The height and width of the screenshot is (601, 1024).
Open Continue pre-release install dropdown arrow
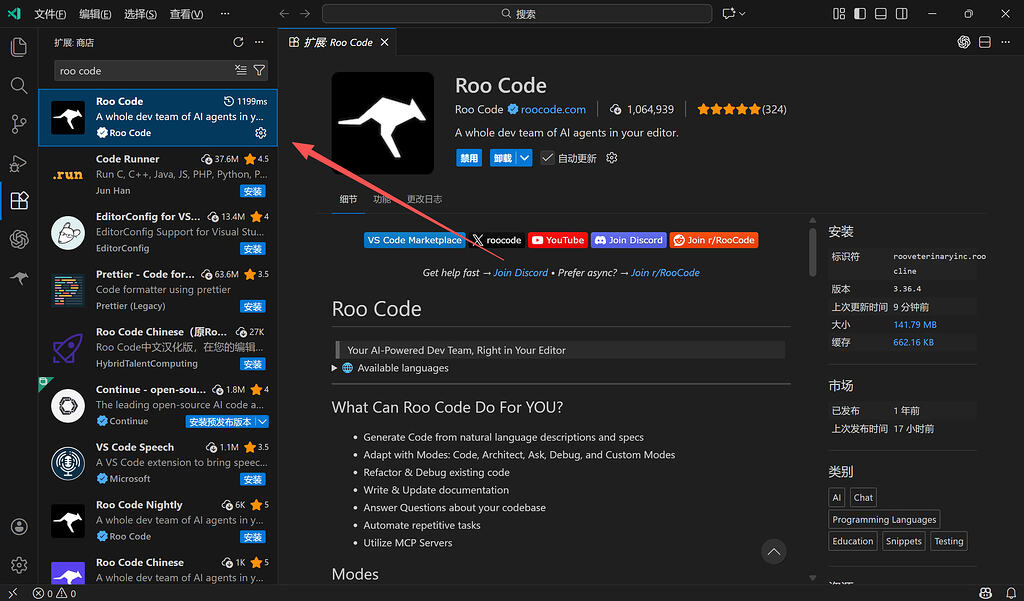(262, 422)
